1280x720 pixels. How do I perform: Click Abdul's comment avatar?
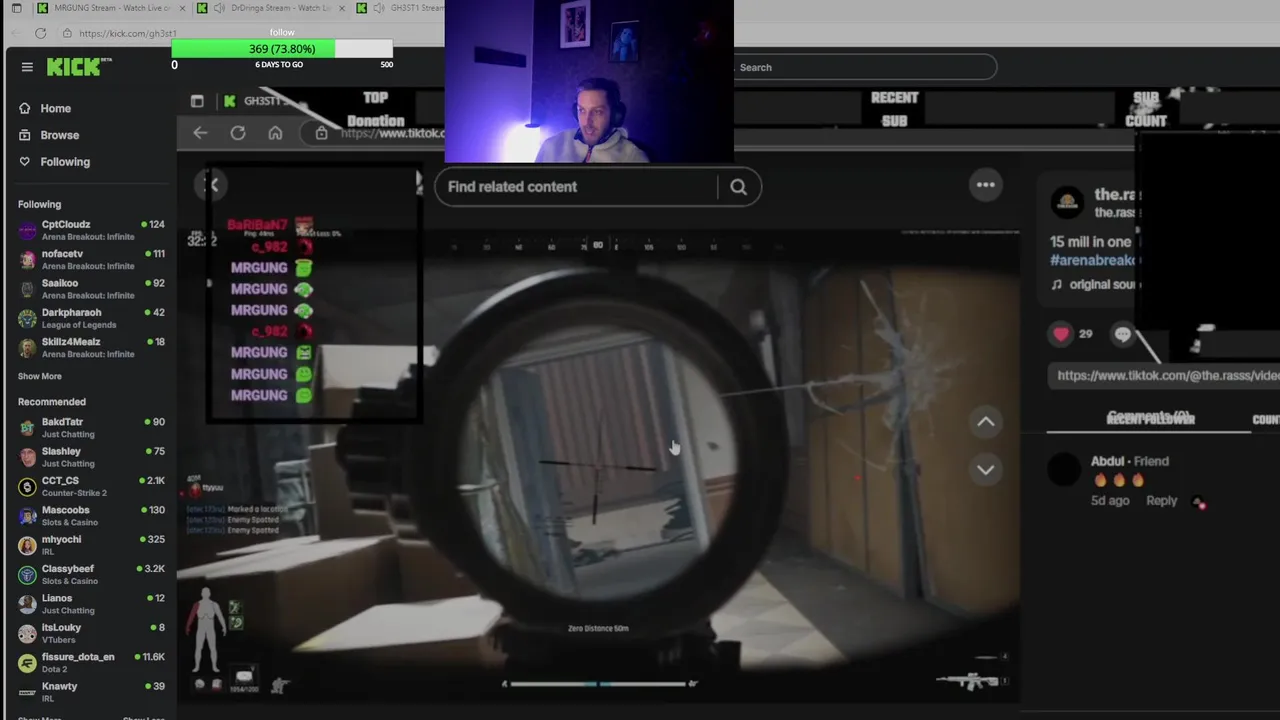1065,469
